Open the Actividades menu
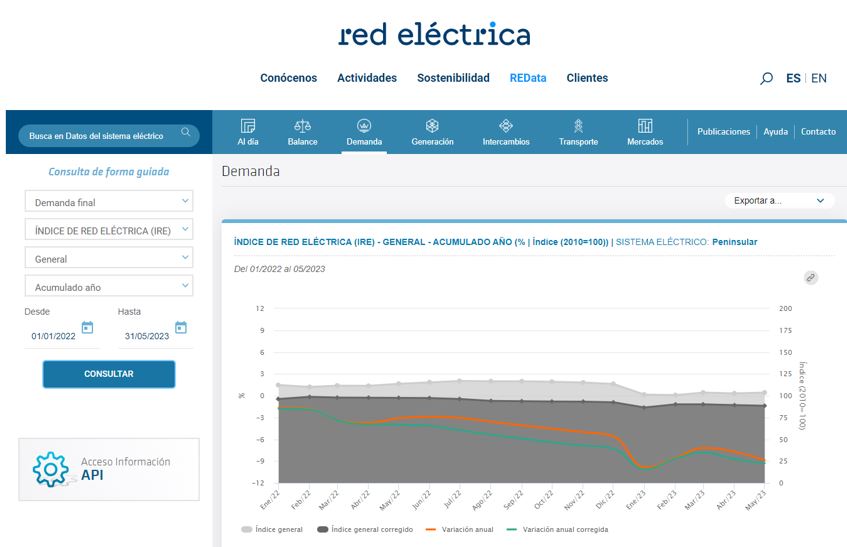This screenshot has width=847, height=547. tap(367, 78)
